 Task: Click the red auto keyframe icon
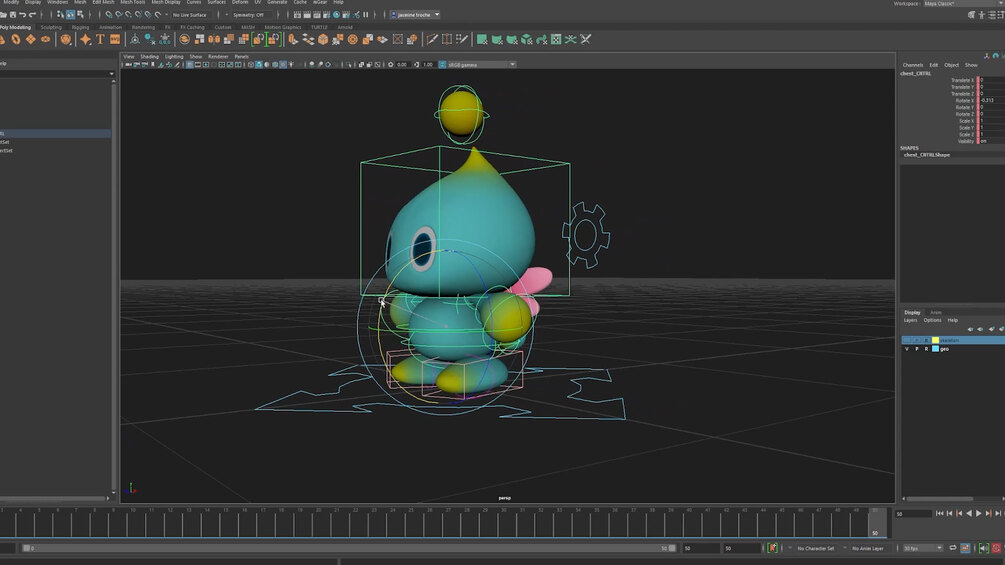click(x=996, y=548)
